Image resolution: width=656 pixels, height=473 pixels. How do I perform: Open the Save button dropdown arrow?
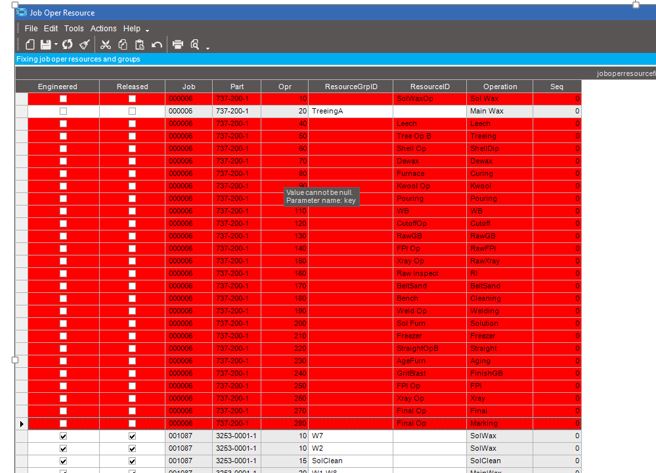pos(56,44)
